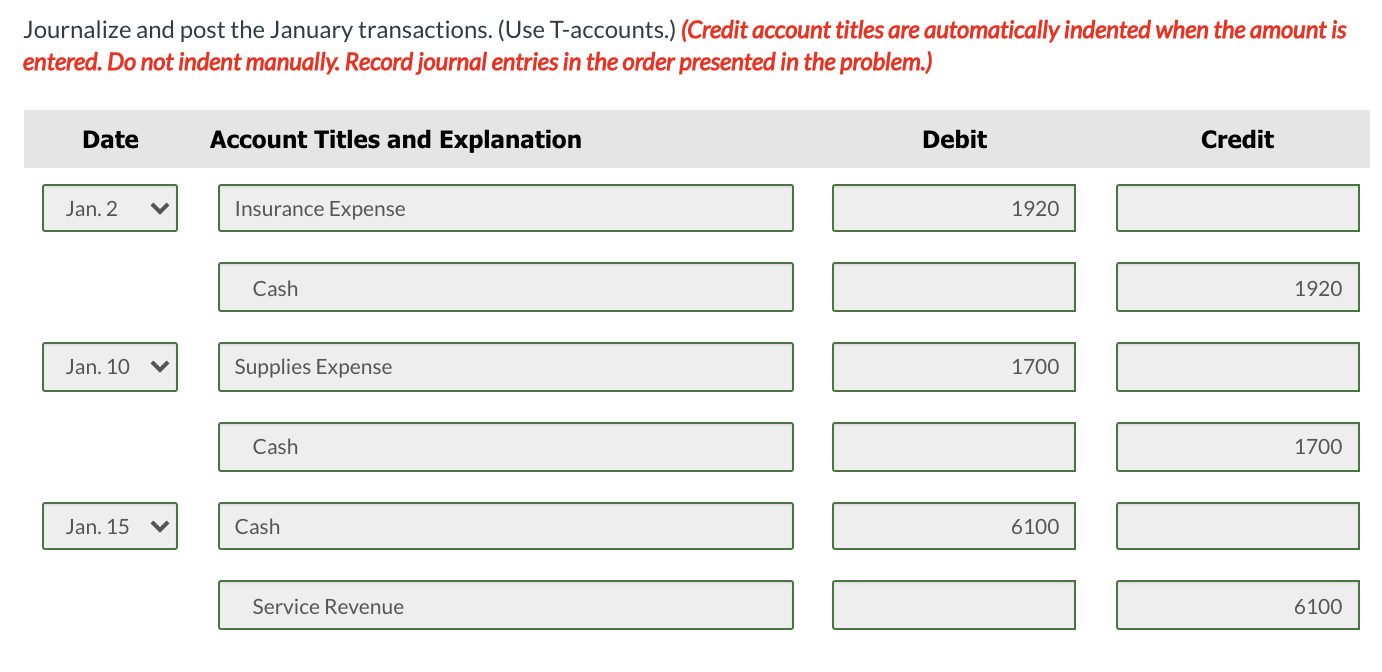The height and width of the screenshot is (672, 1382).
Task: Click the Service Revenue account title field
Action: coord(505,605)
